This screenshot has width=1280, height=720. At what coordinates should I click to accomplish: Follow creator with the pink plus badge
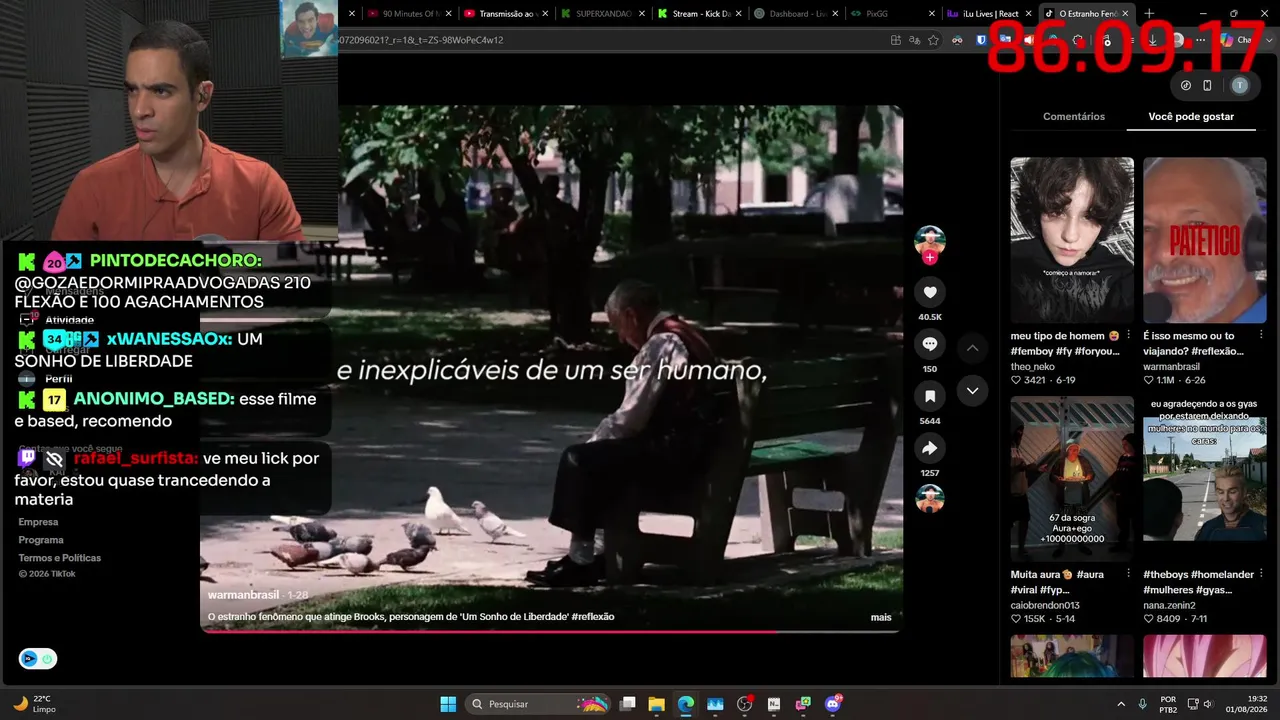click(930, 258)
